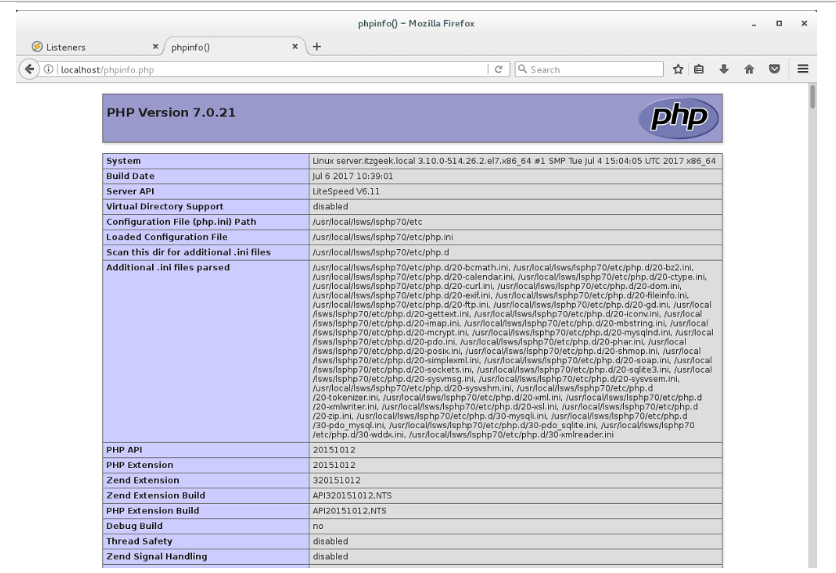Go to the Firefox home page
The height and width of the screenshot is (573, 836).
click(x=749, y=69)
